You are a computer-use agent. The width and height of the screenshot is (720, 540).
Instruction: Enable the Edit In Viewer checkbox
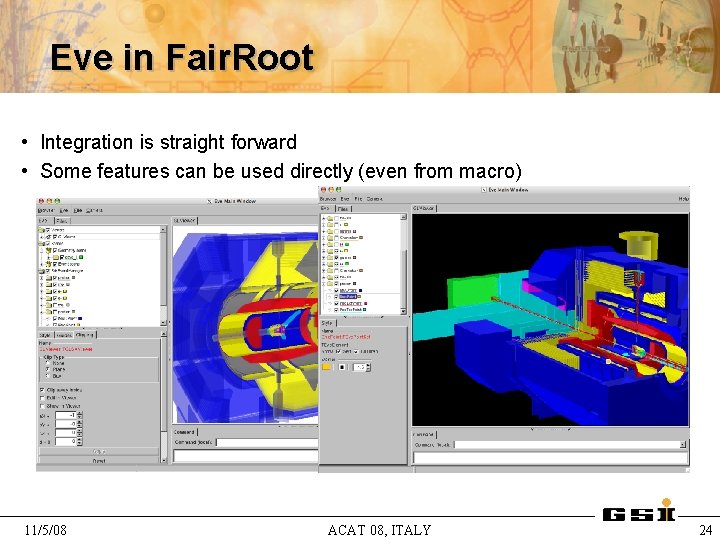tap(42, 398)
